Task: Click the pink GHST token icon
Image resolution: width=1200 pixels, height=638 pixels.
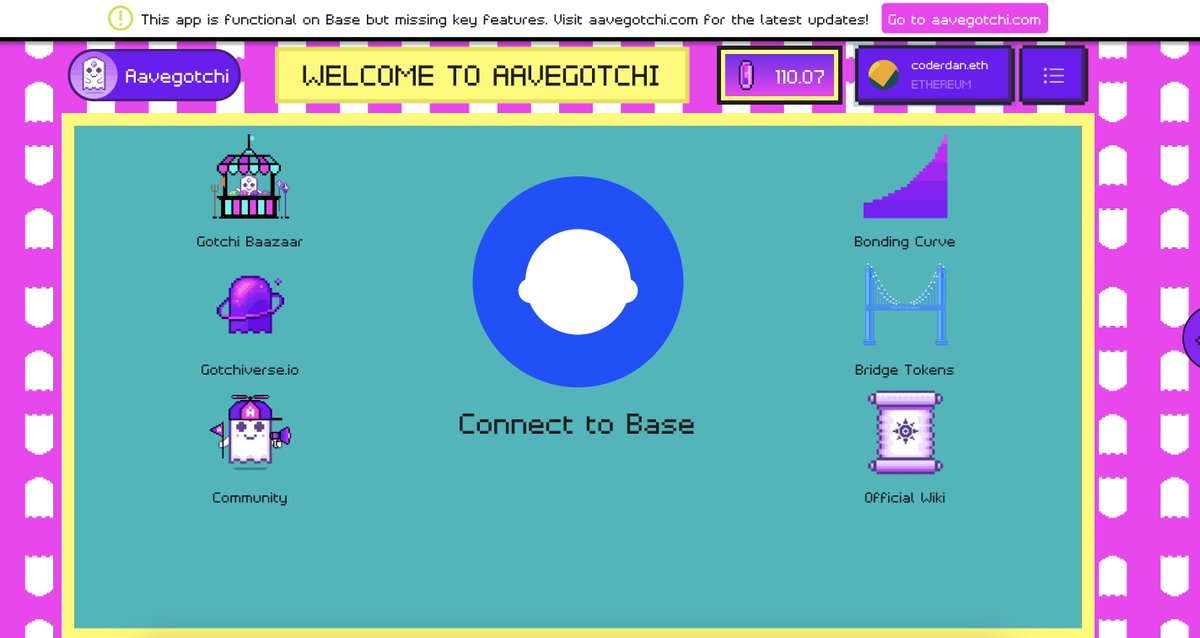Action: 745,76
